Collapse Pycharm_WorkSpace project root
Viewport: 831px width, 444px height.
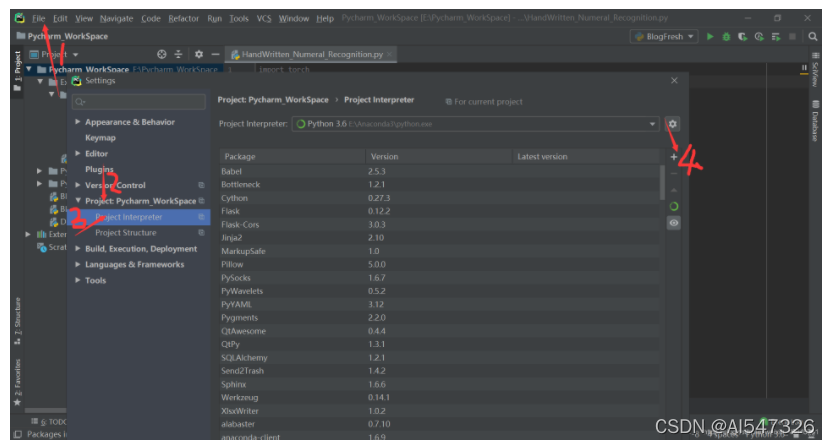coord(29,69)
